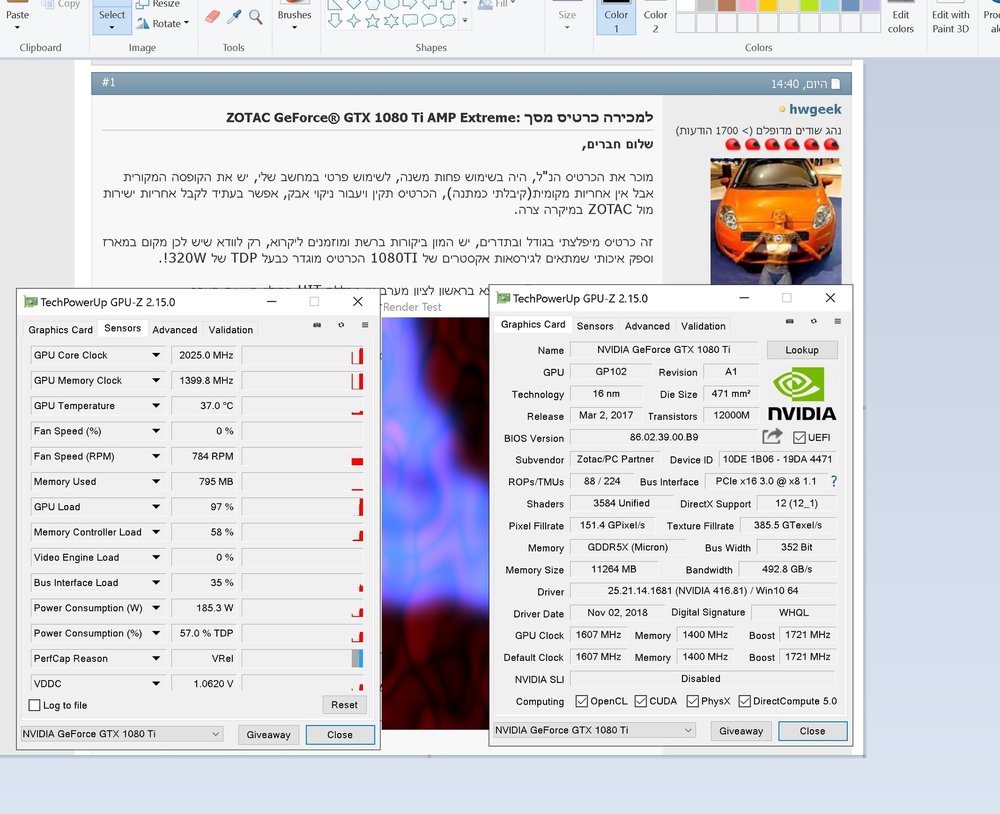This screenshot has height=814, width=1000.
Task: Open the Paste dropdown arrow
Action: pos(17,28)
